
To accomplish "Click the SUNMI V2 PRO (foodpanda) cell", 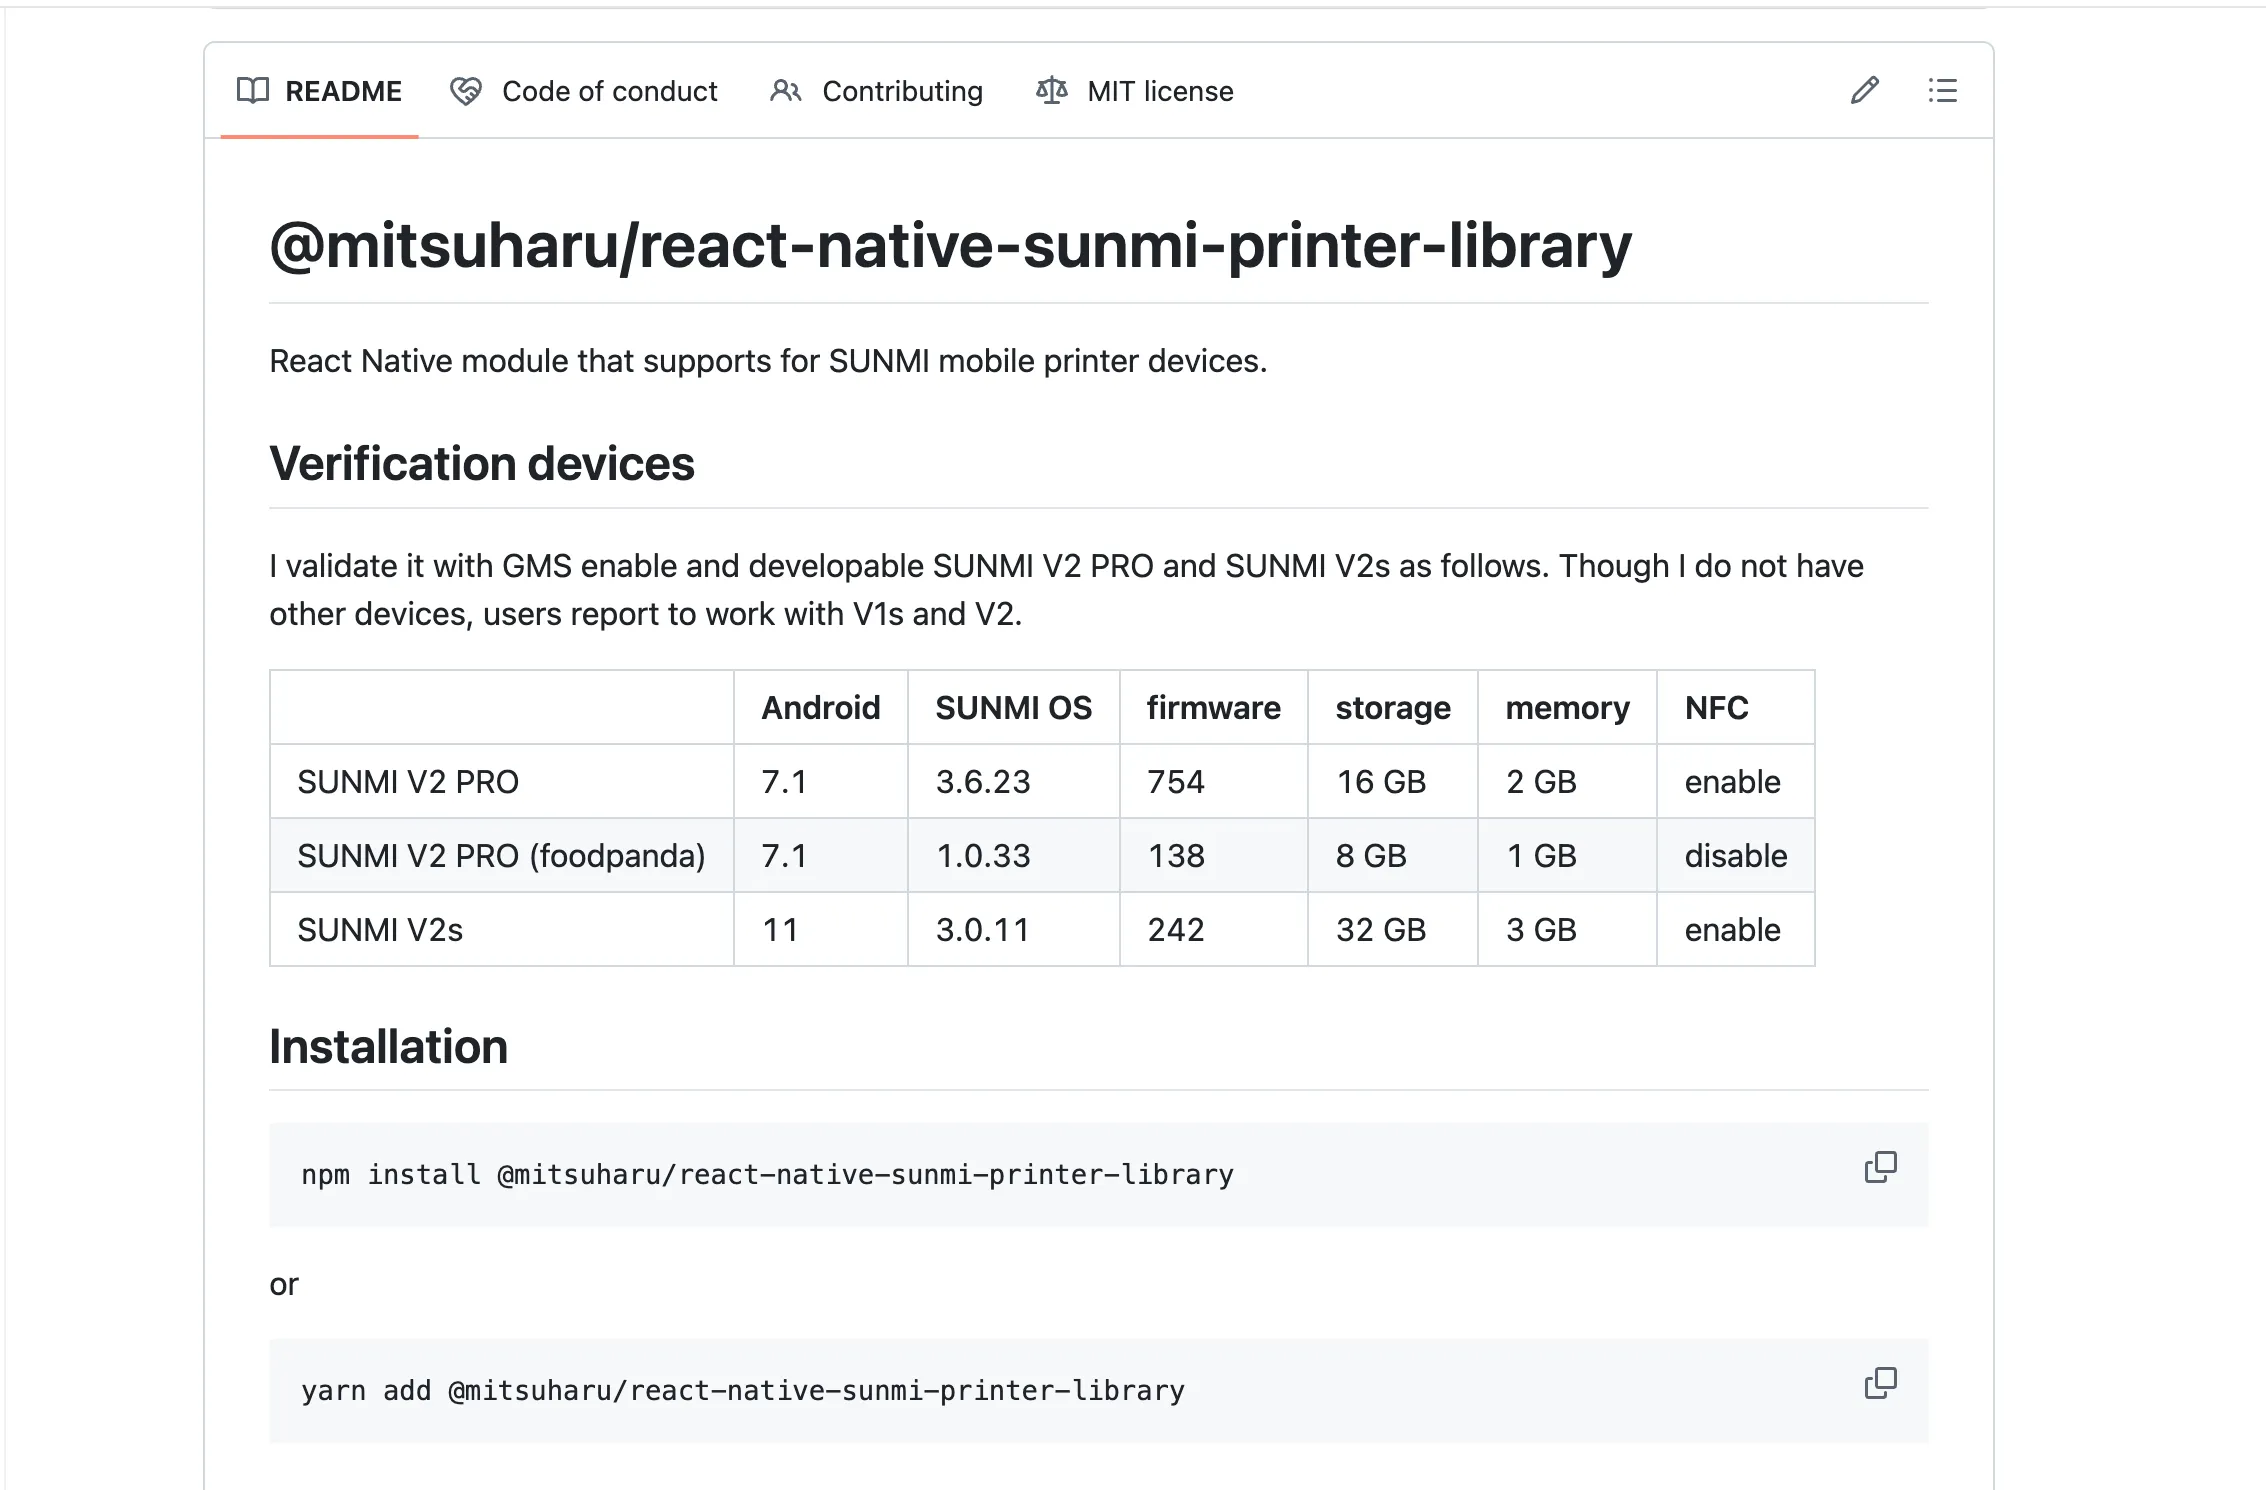I will [x=501, y=856].
